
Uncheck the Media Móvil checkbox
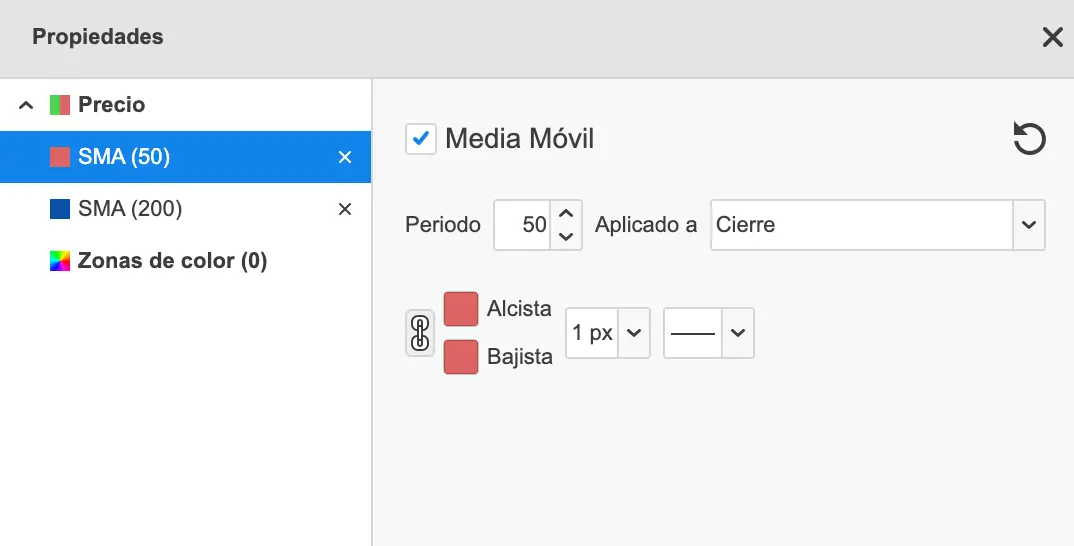pyautogui.click(x=421, y=139)
